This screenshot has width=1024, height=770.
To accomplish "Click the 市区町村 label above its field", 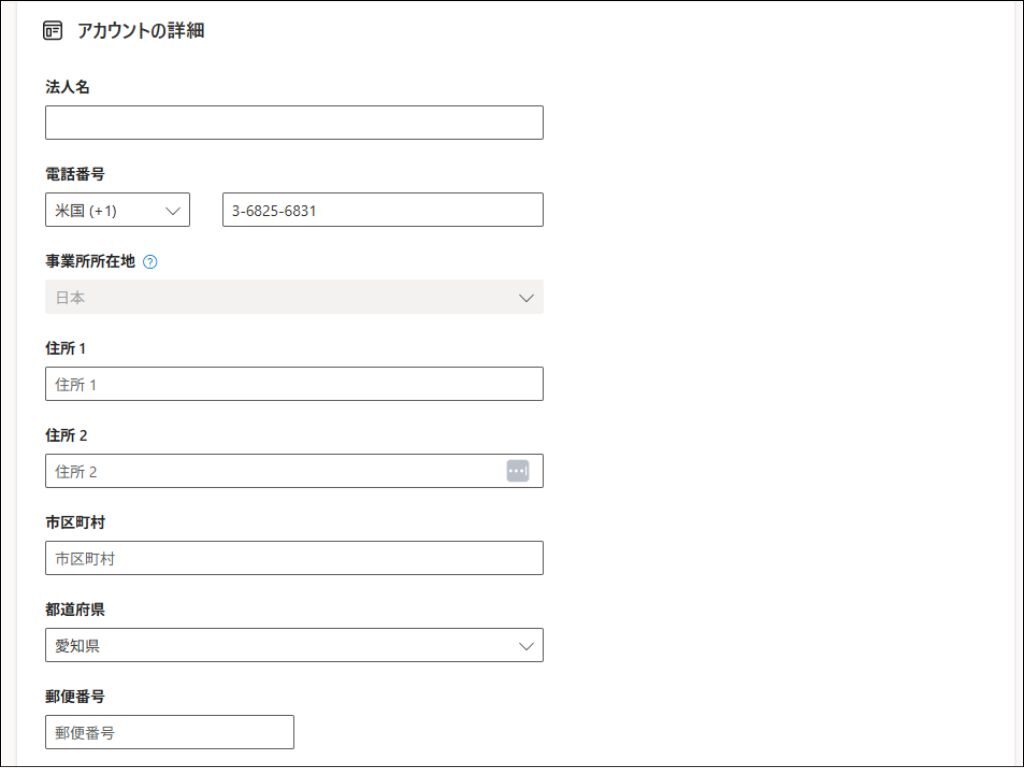I will pos(75,522).
